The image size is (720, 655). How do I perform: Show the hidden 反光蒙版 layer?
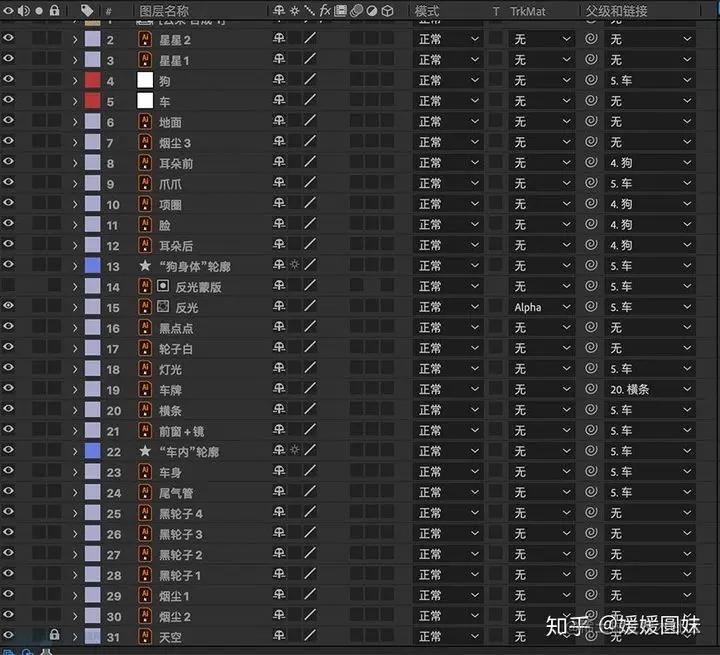8,285
